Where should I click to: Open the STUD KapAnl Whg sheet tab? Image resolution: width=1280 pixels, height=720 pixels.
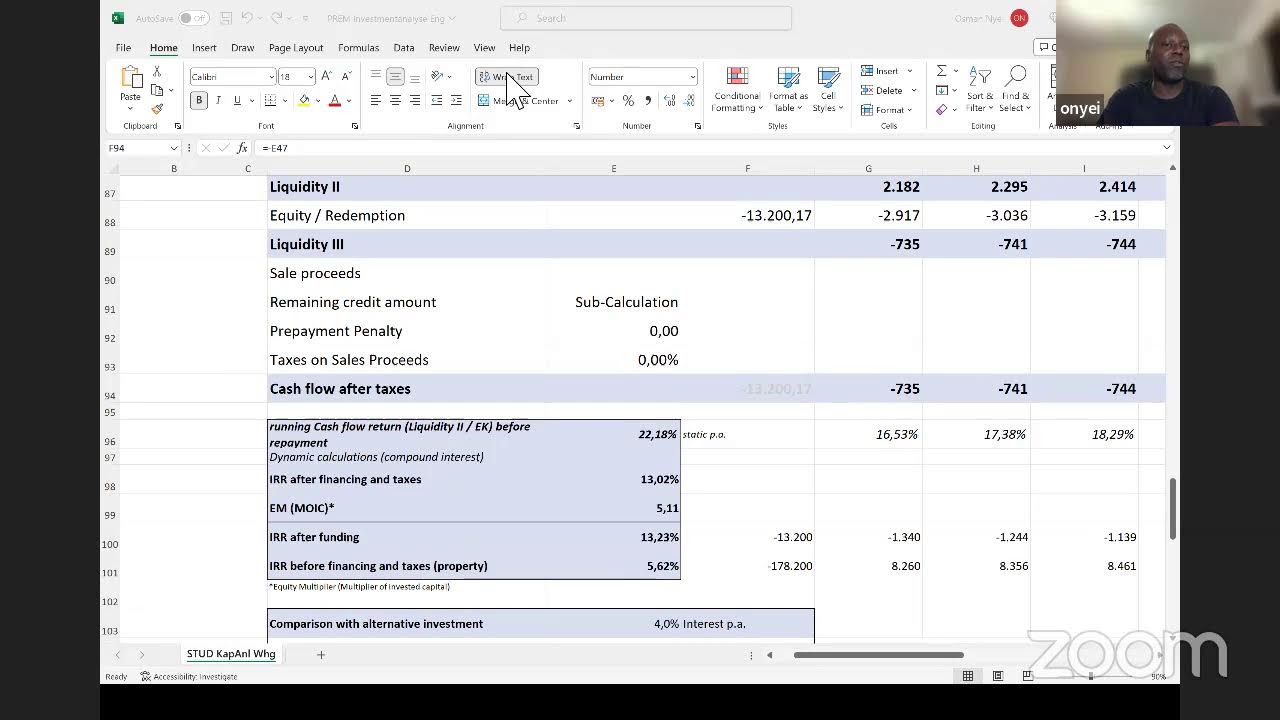coord(231,654)
